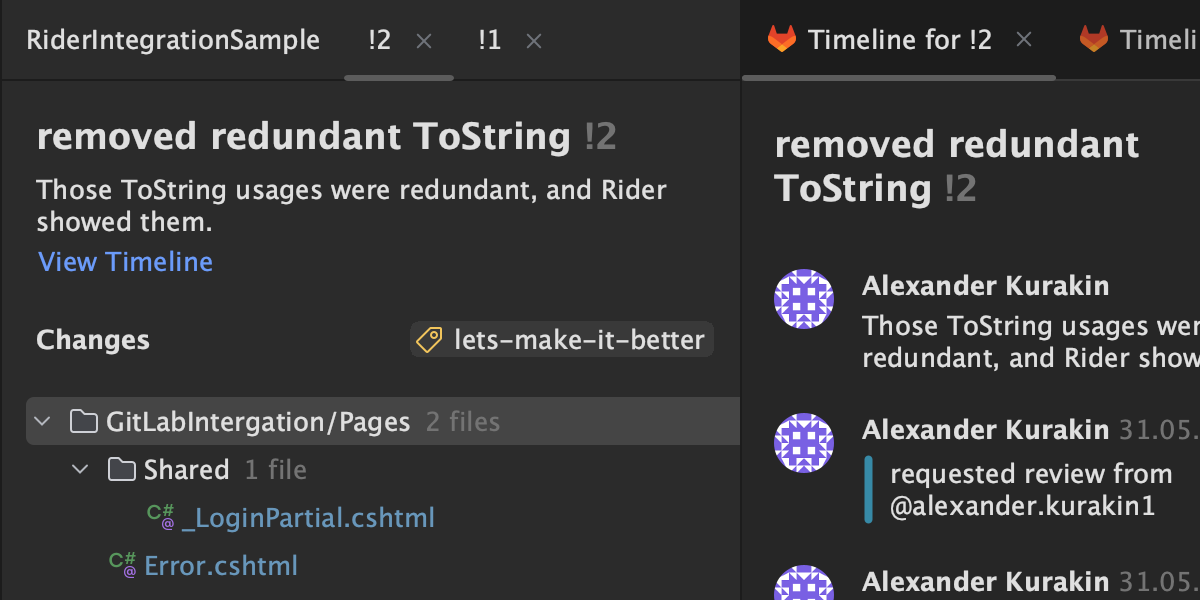This screenshot has height=600, width=1200.
Task: Click C# file icon for Error.cshtml
Action: (x=123, y=565)
